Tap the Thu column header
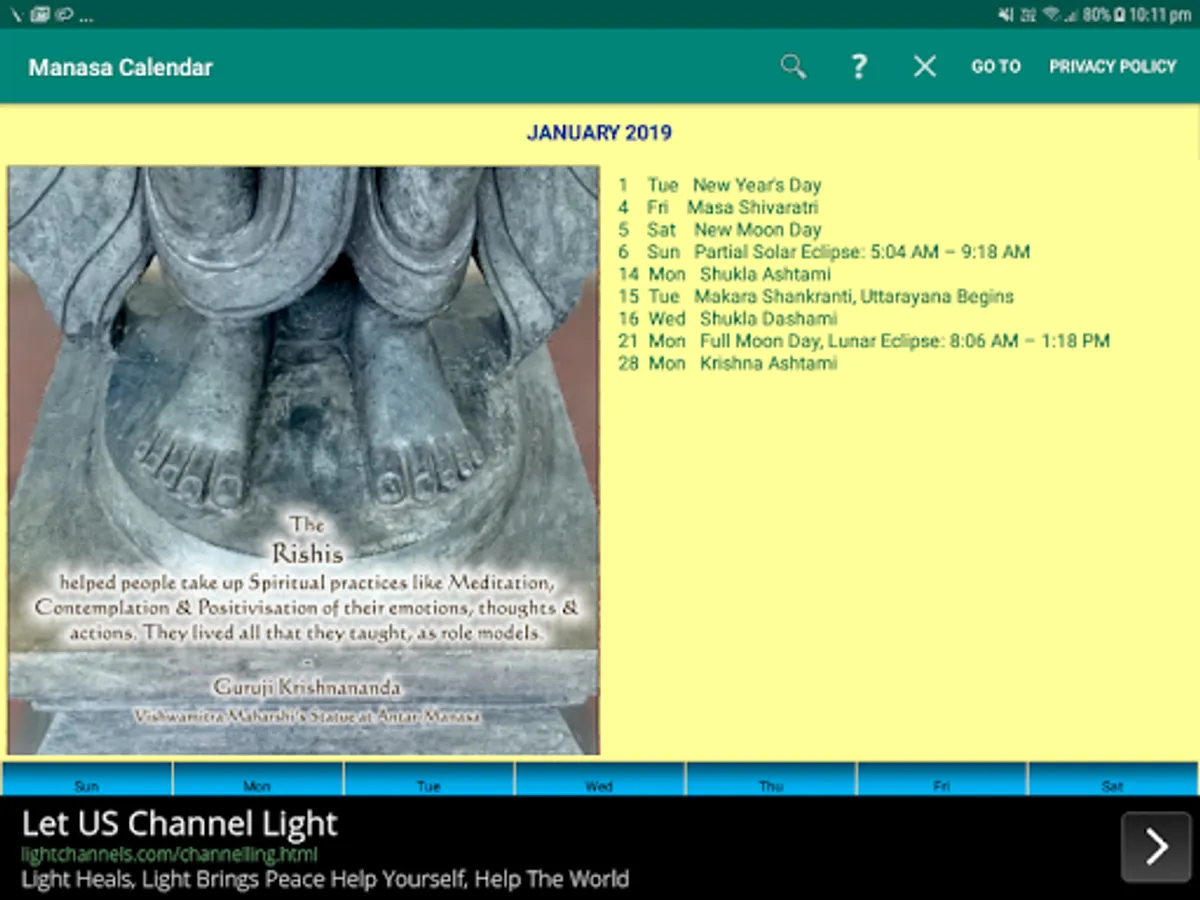The height and width of the screenshot is (900, 1200). tap(771, 779)
